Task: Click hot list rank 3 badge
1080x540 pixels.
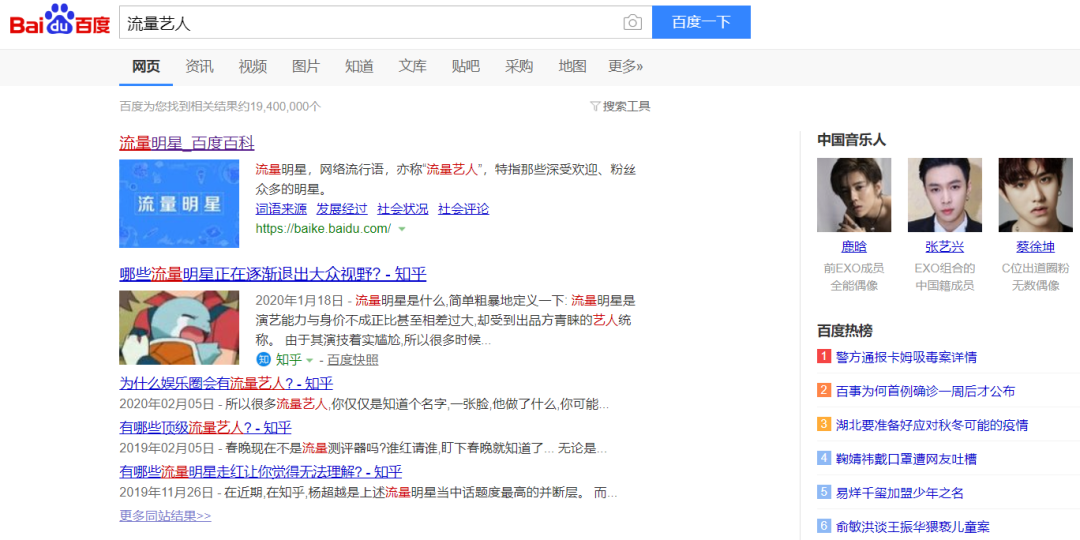Action: click(x=824, y=424)
